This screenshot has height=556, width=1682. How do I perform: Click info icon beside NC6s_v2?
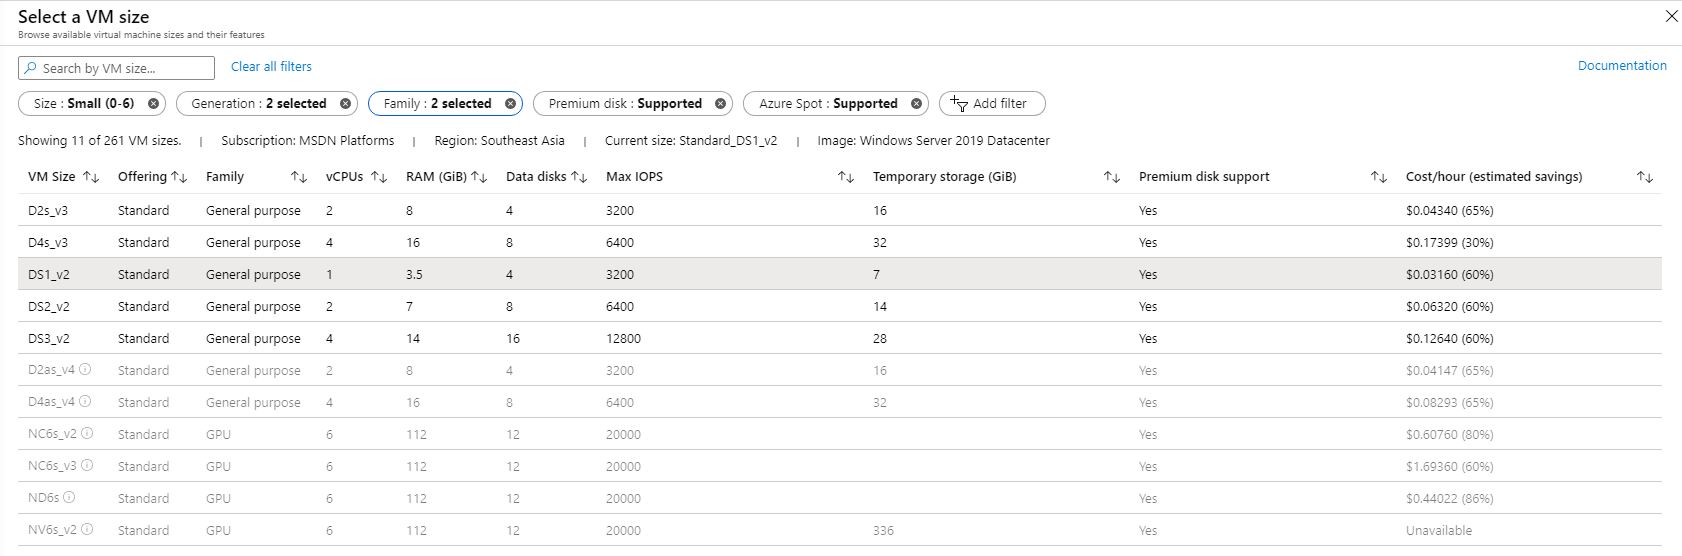[x=87, y=434]
